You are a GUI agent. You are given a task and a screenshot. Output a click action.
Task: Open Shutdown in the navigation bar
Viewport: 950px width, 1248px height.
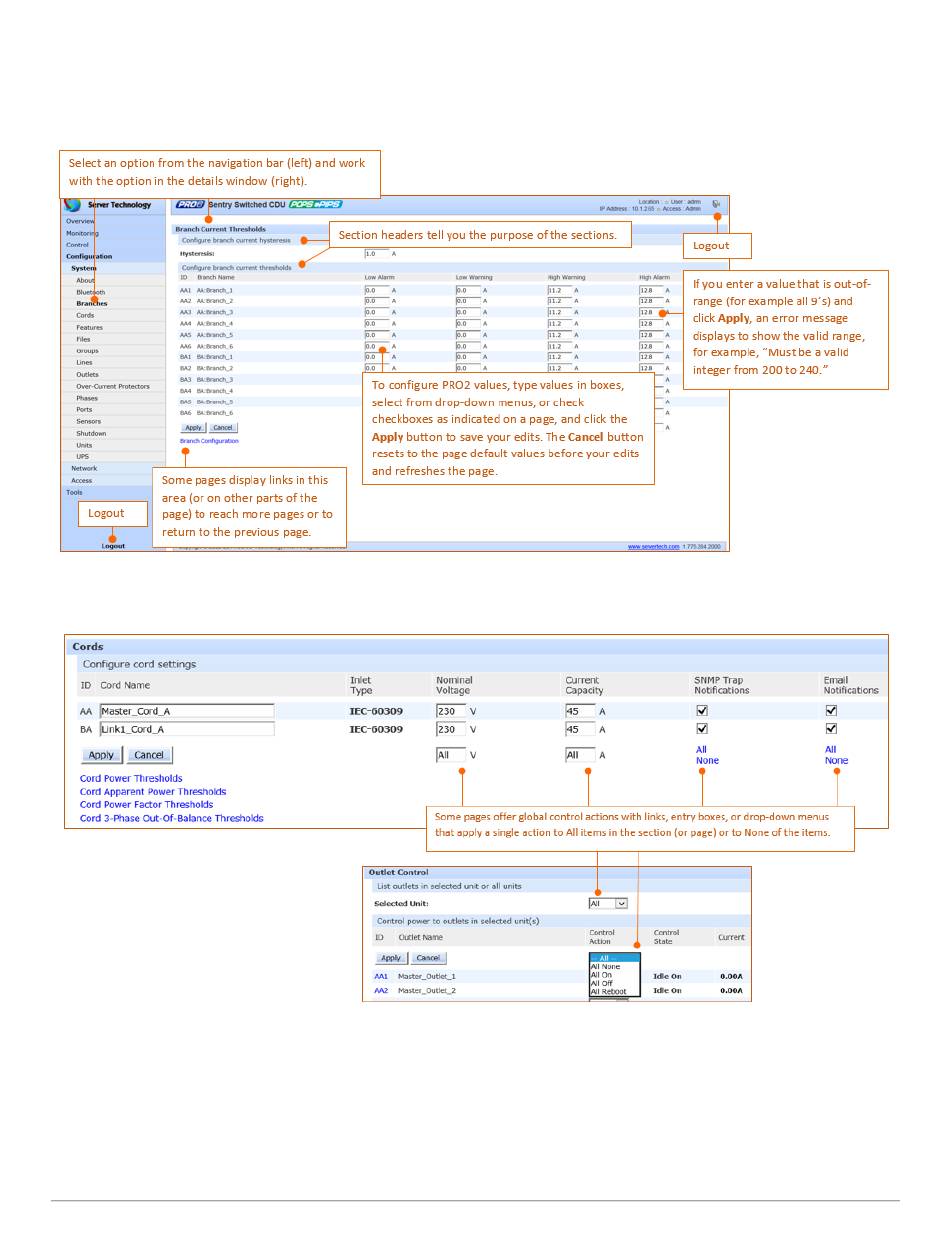[x=91, y=433]
